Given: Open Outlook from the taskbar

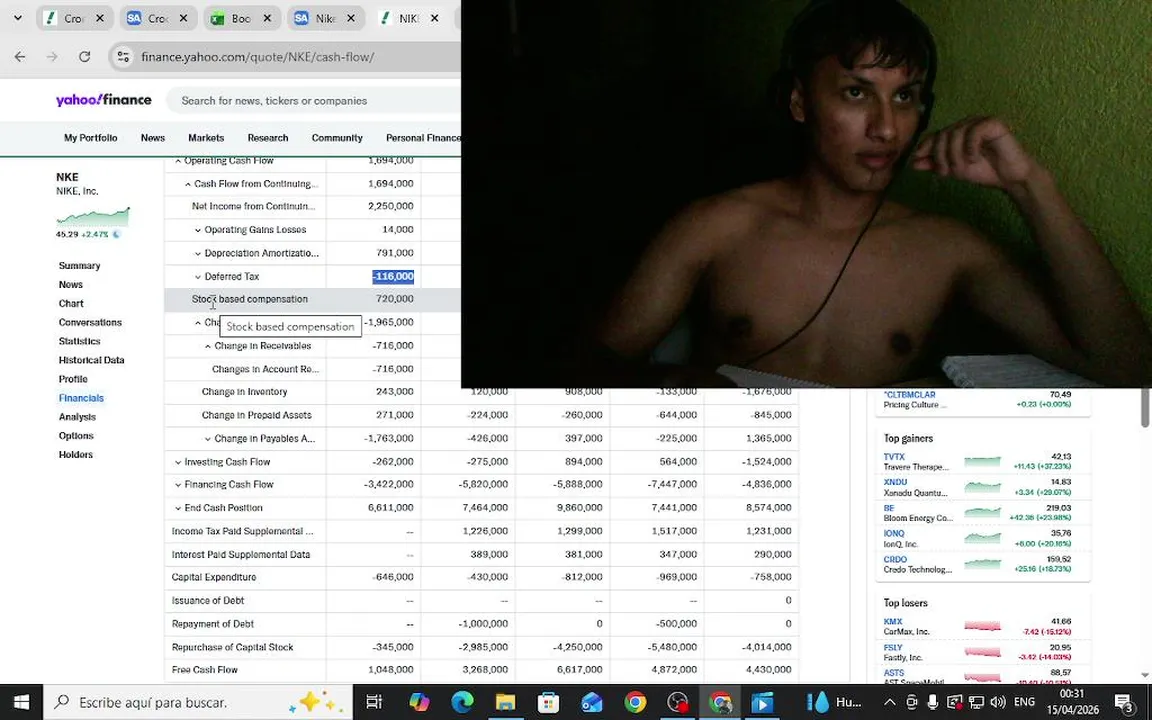Looking at the screenshot, I should [x=591, y=702].
